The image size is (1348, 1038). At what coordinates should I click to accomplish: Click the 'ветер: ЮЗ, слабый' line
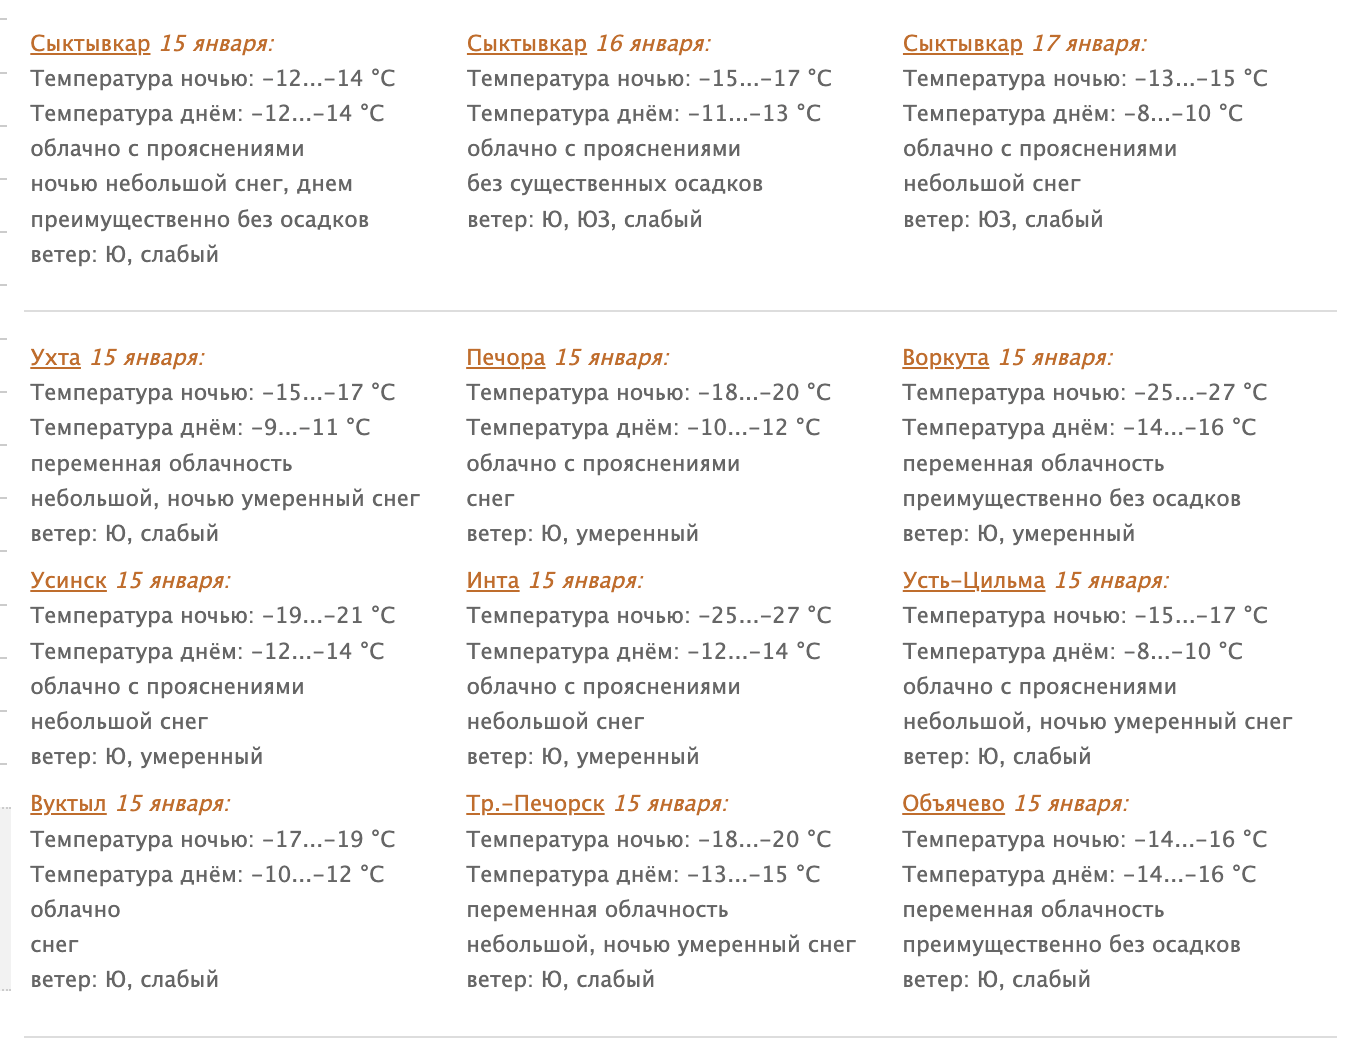point(1002,220)
